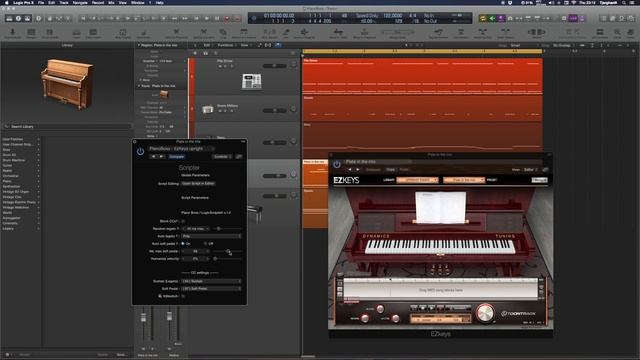640x360 pixels.
Task: Open the Note Pads icon in control bar
Action: tap(613, 18)
